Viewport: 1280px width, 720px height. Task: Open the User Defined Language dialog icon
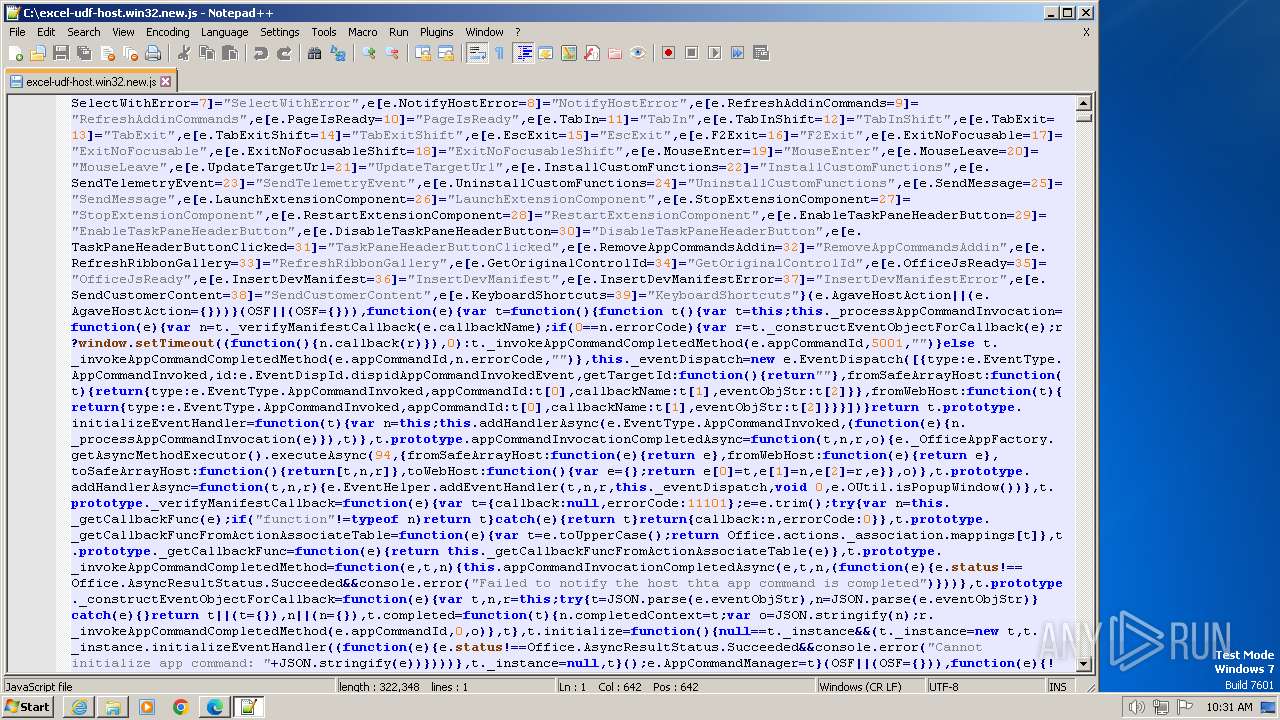click(x=546, y=53)
